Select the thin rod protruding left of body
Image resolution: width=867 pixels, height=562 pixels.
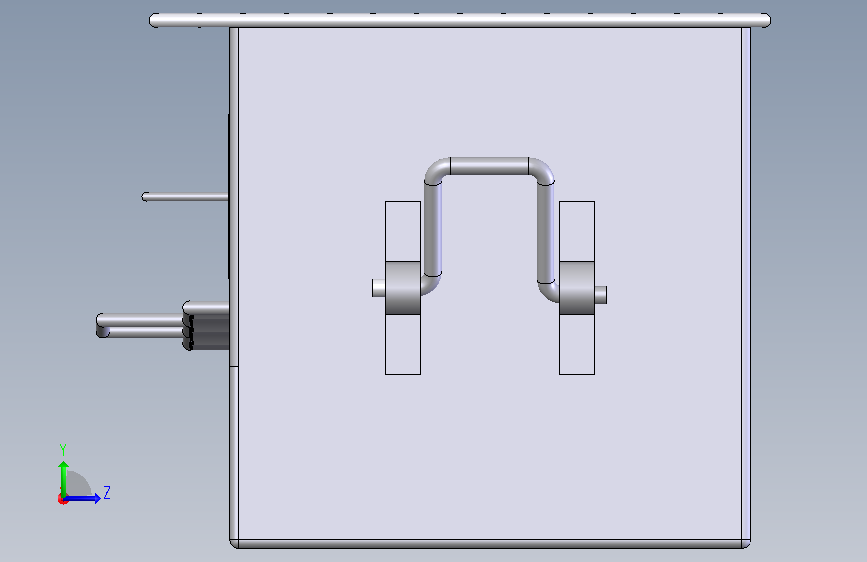coord(185,197)
